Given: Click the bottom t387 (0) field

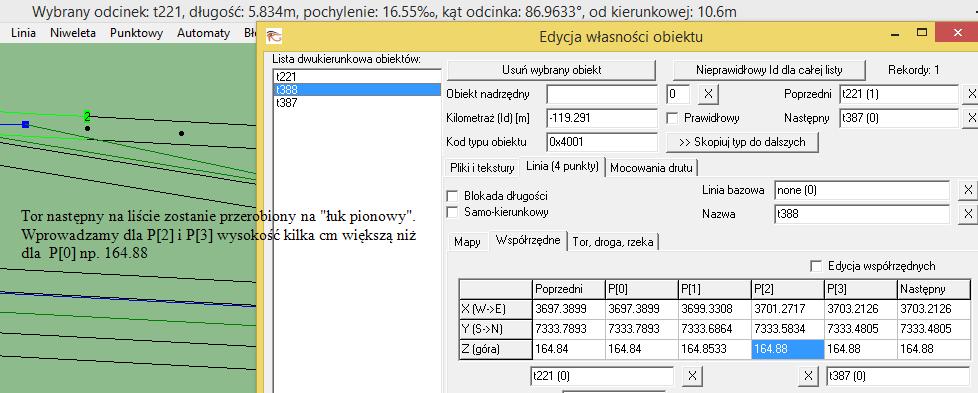Looking at the screenshot, I should 898,376.
